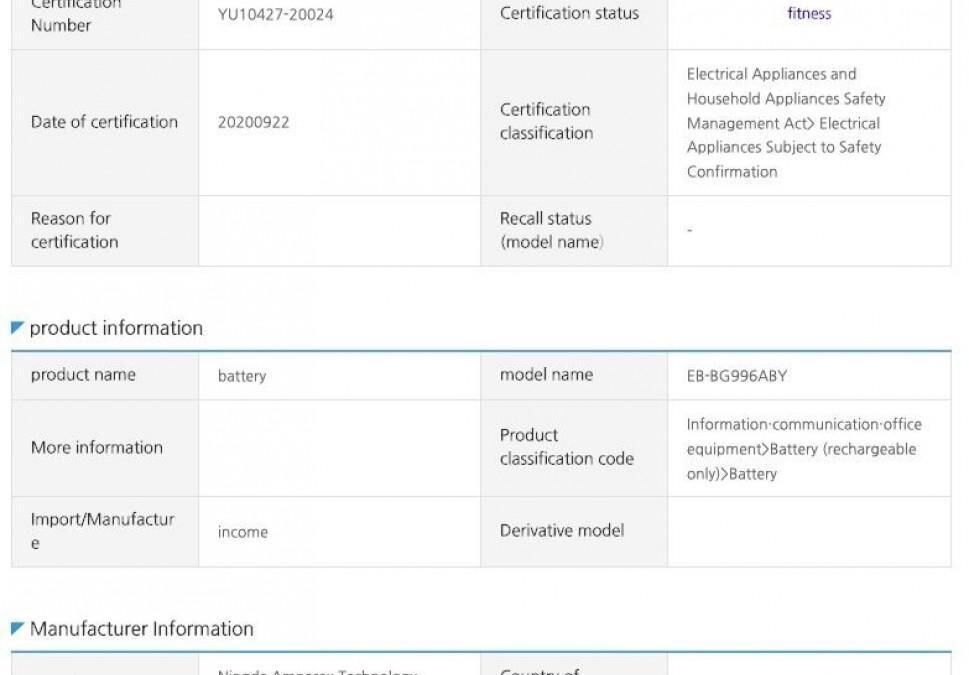Click the Electrical Appliances Safety Management Act text

(x=785, y=123)
